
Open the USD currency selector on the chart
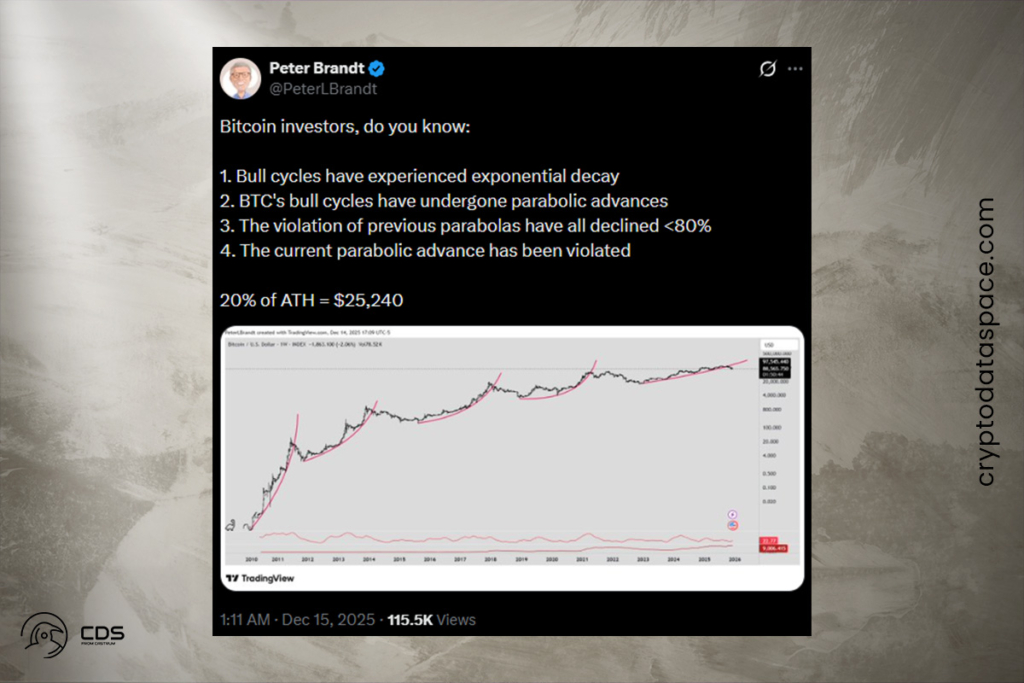coord(768,343)
